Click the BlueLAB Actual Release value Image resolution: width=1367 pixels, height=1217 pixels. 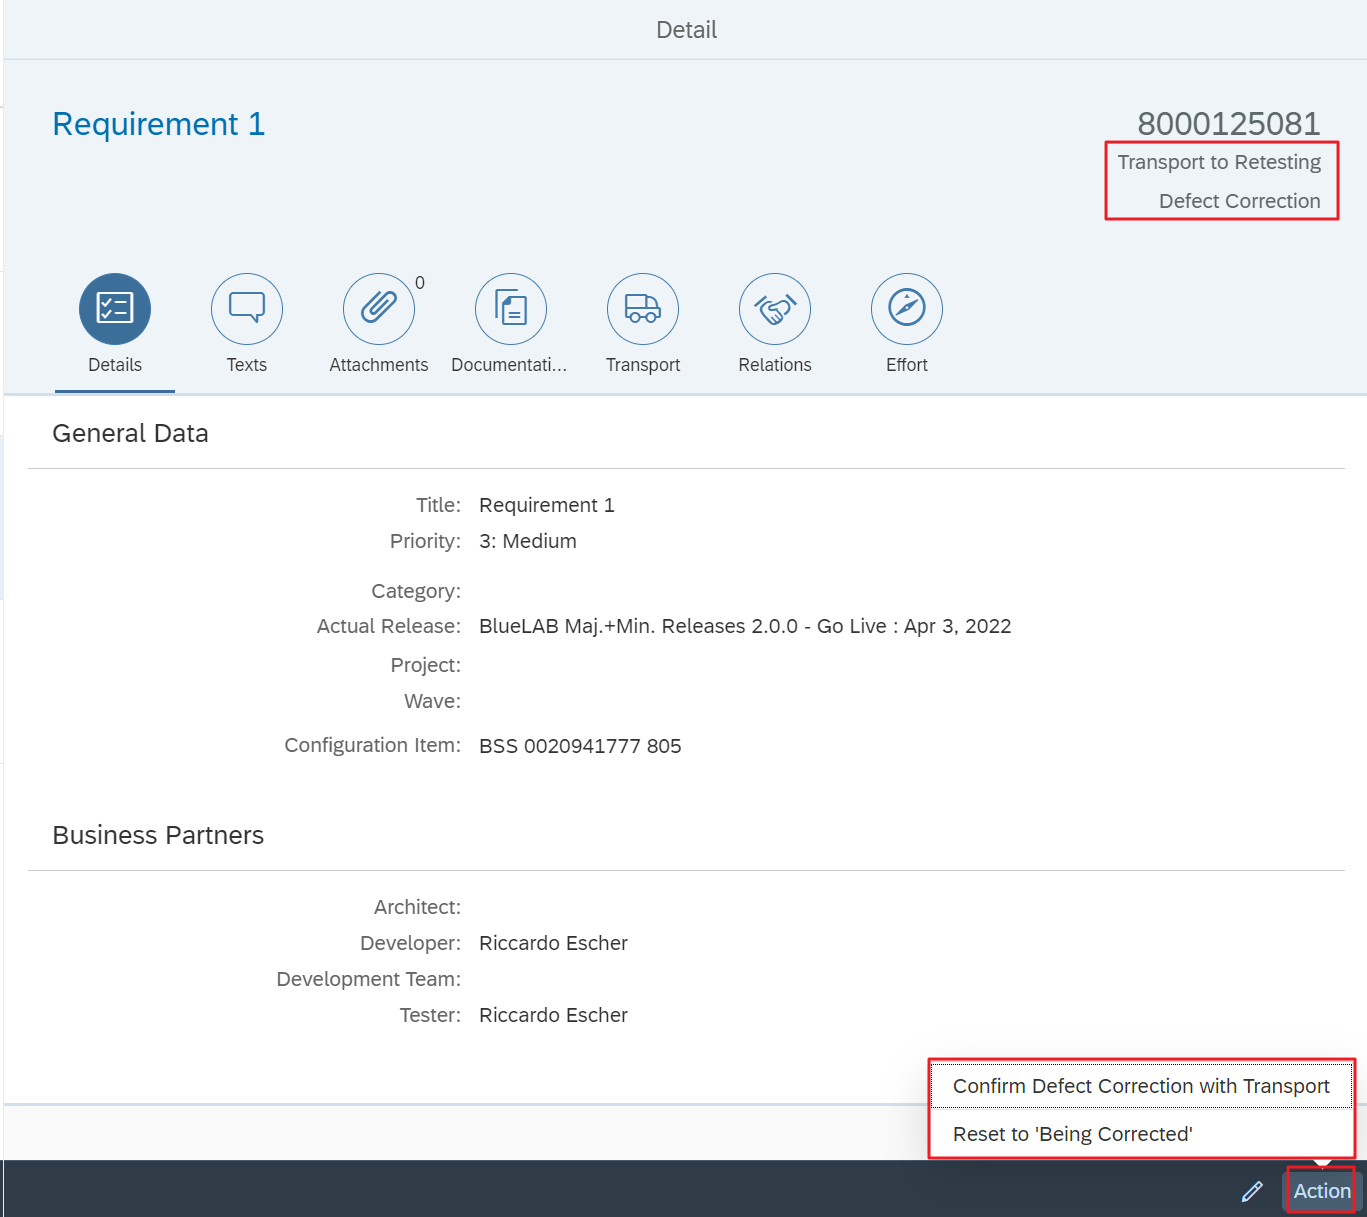(745, 626)
